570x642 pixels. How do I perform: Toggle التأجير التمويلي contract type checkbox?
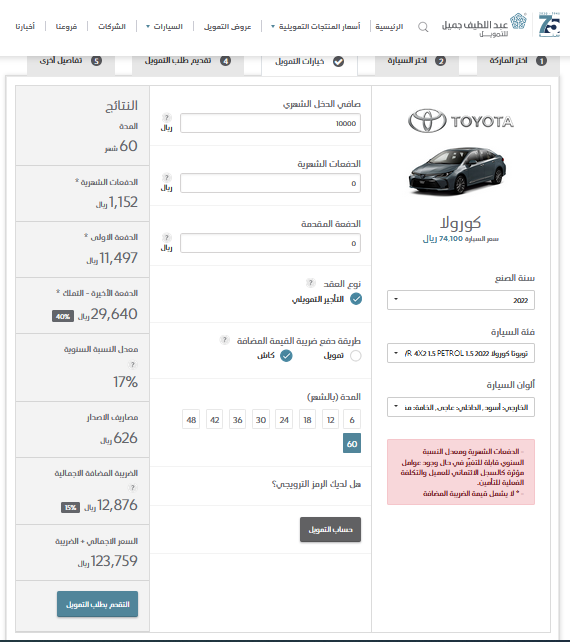[x=356, y=299]
